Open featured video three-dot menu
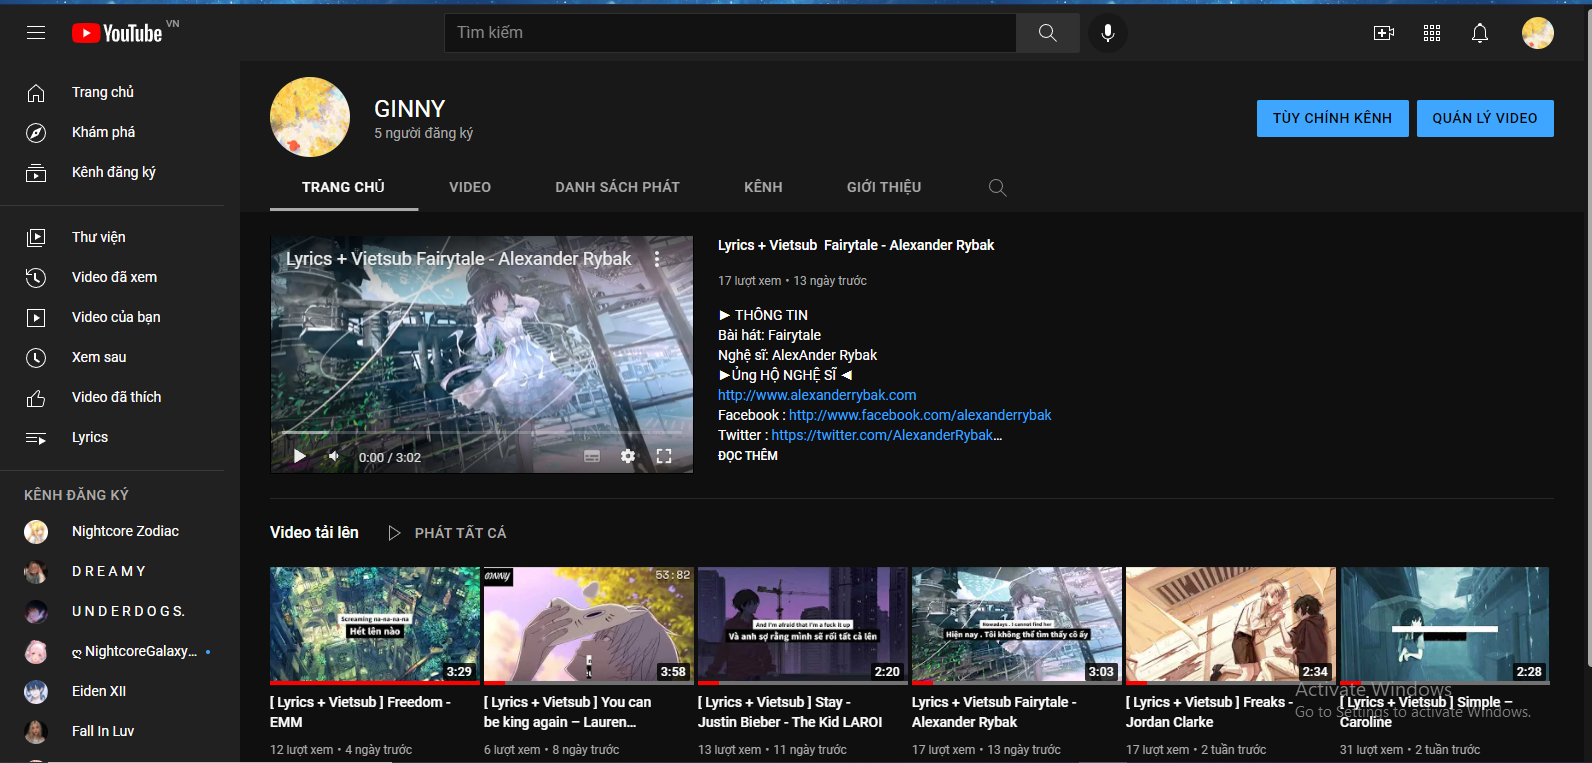This screenshot has height=763, width=1592. [657, 259]
